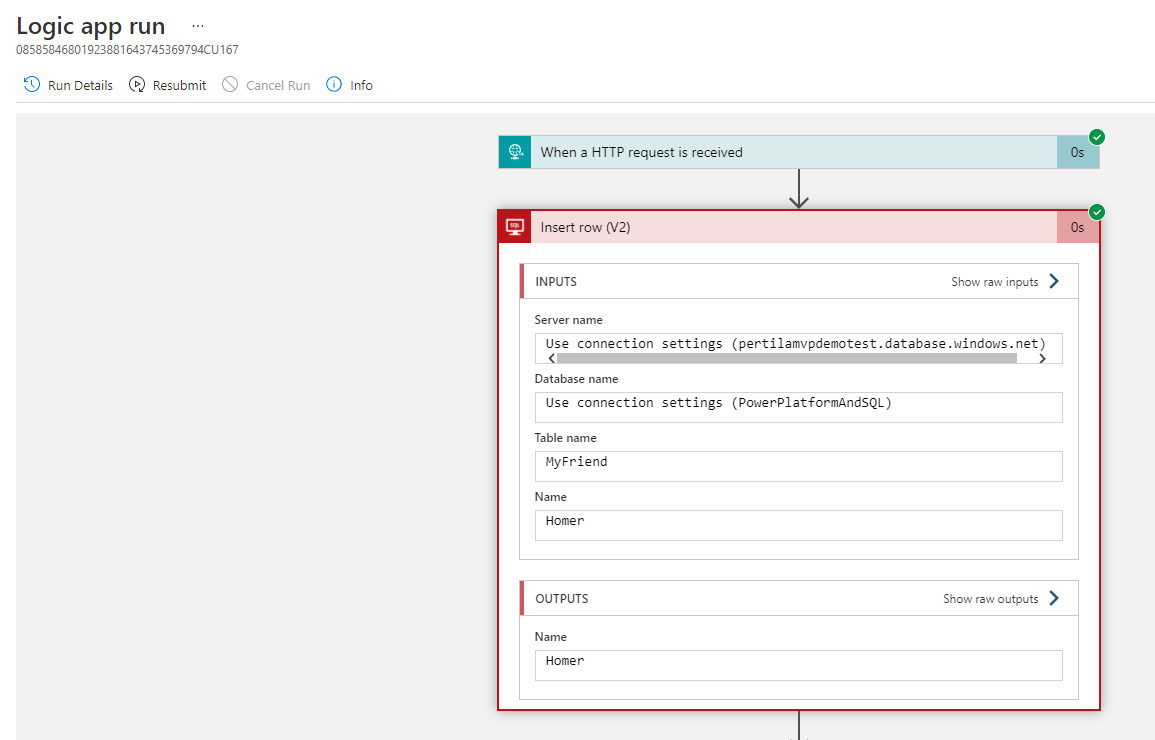Open the ellipsis menu beside Logic app run
1155x740 pixels.
tap(197, 26)
